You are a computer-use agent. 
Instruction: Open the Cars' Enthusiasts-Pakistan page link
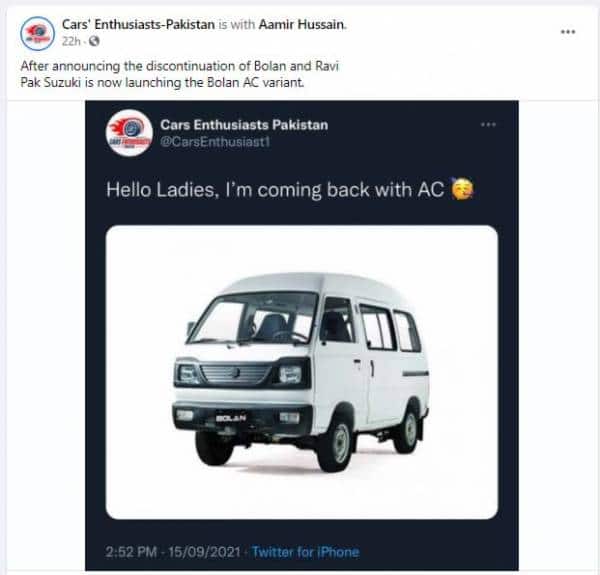138,24
